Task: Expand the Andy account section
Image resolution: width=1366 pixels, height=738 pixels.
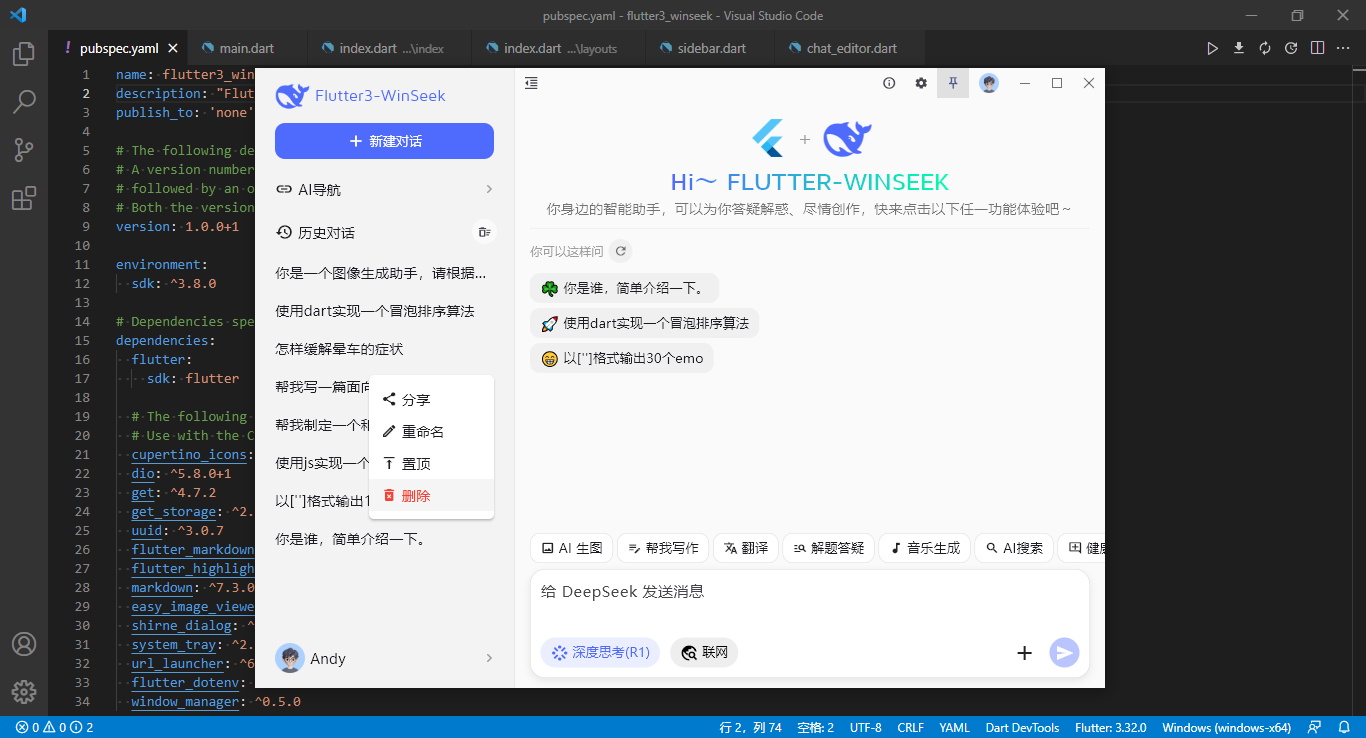Action: (x=384, y=658)
